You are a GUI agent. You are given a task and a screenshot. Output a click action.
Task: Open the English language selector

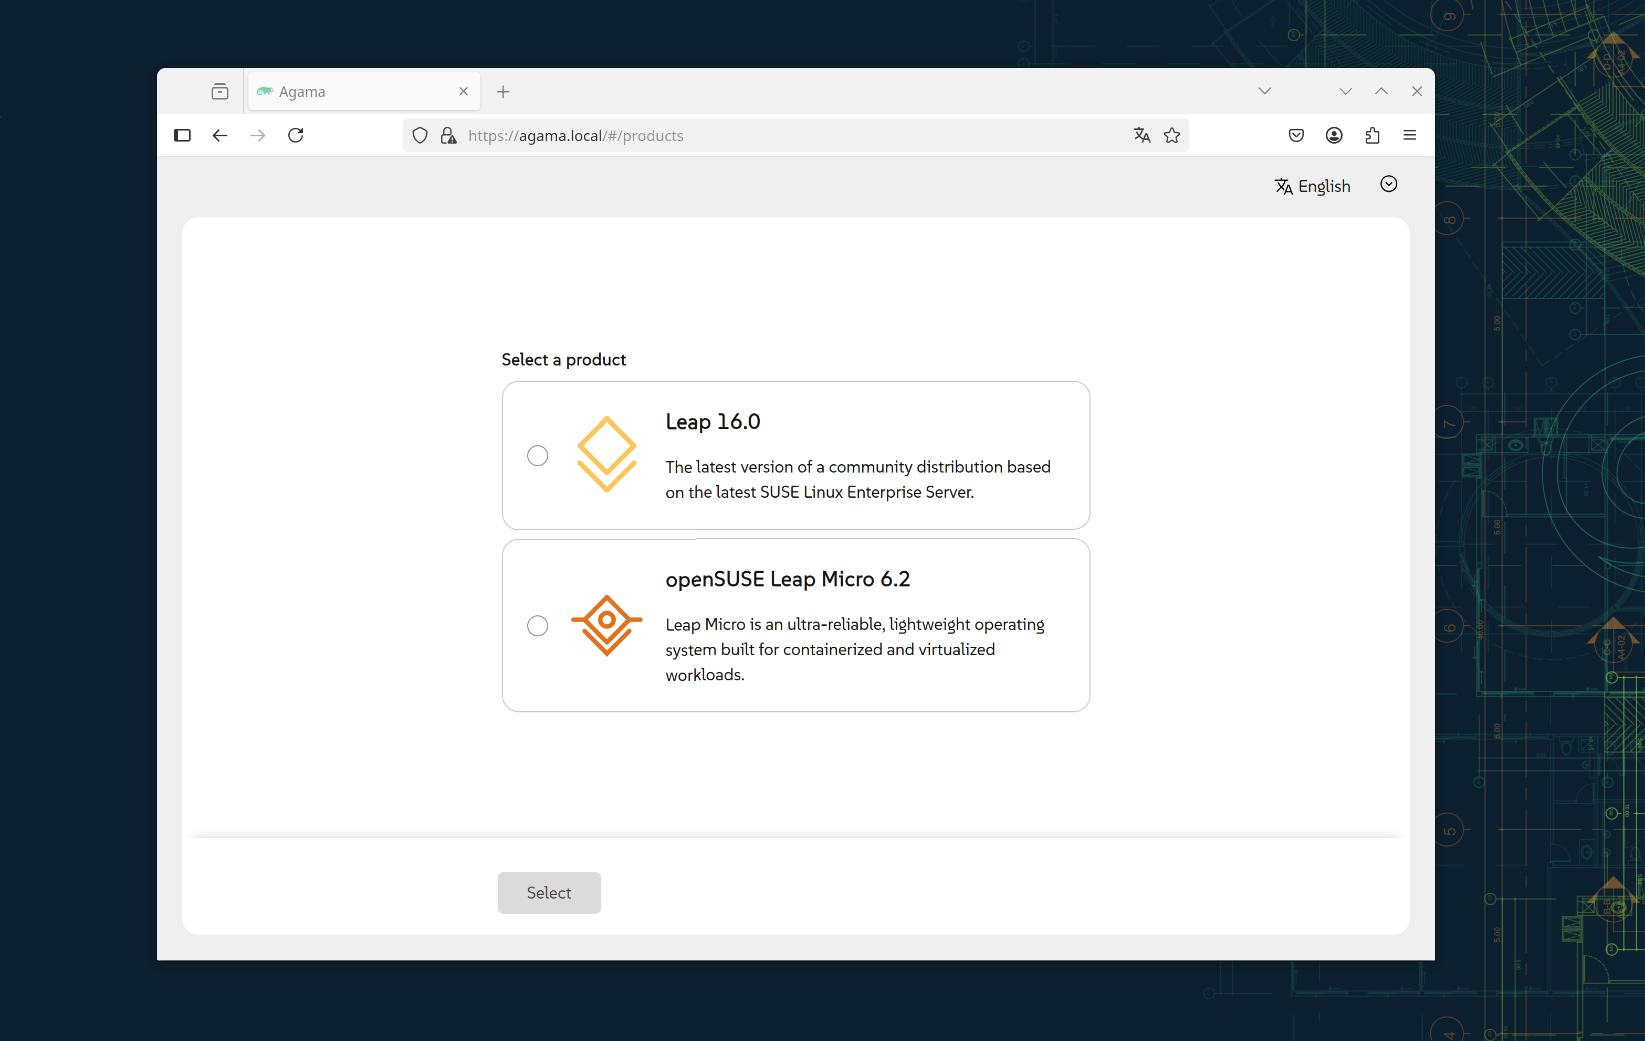click(1312, 186)
